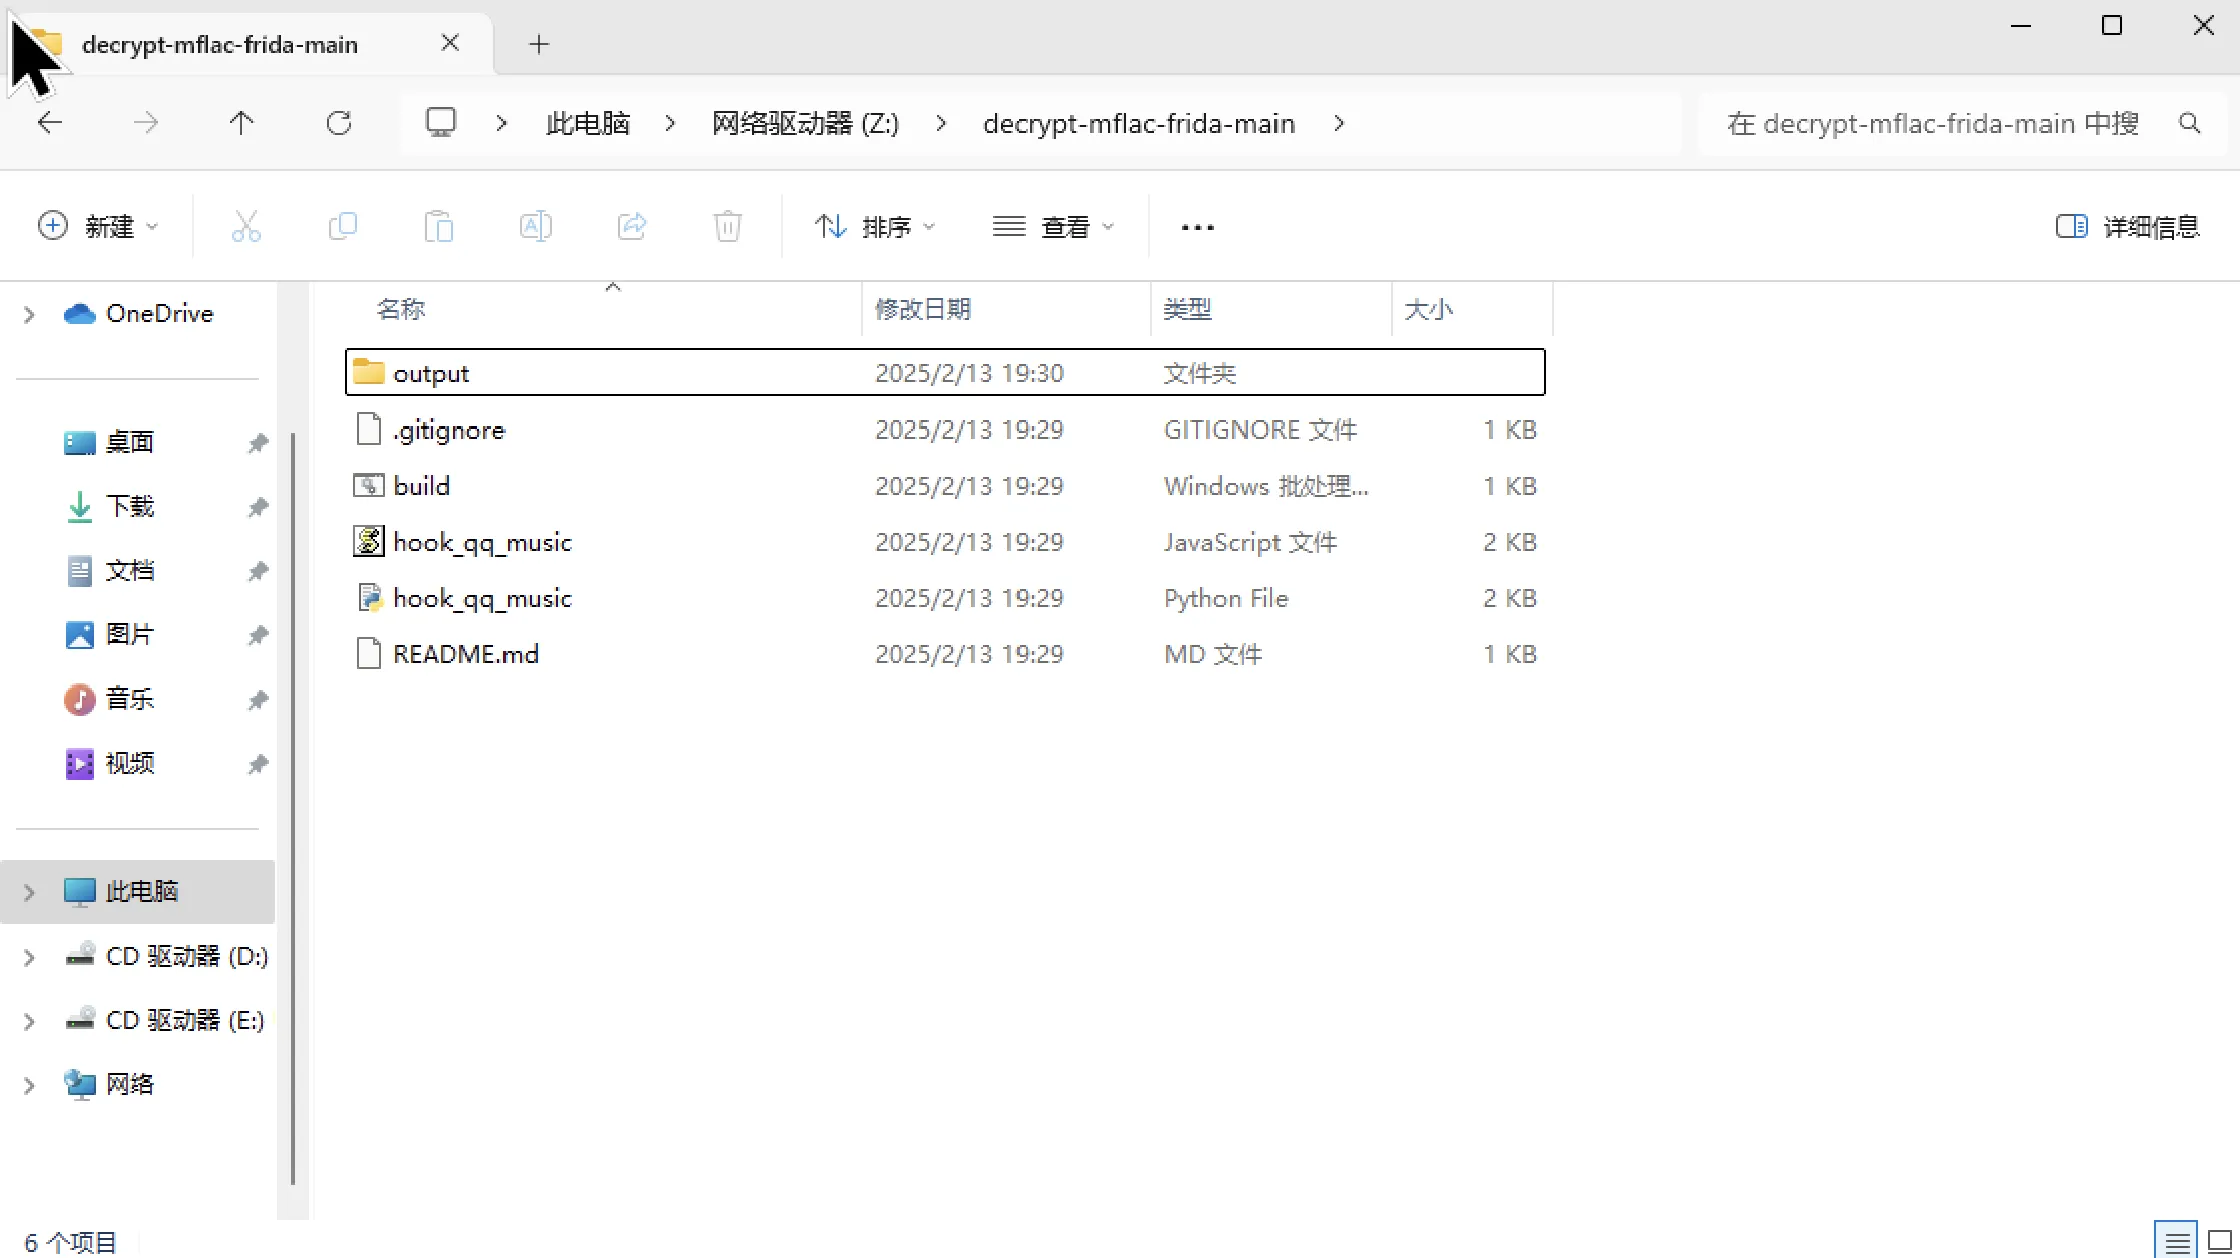Switch to large thumbnails view in status bar
The width and height of the screenshot is (2240, 1258).
pos(2219,1242)
